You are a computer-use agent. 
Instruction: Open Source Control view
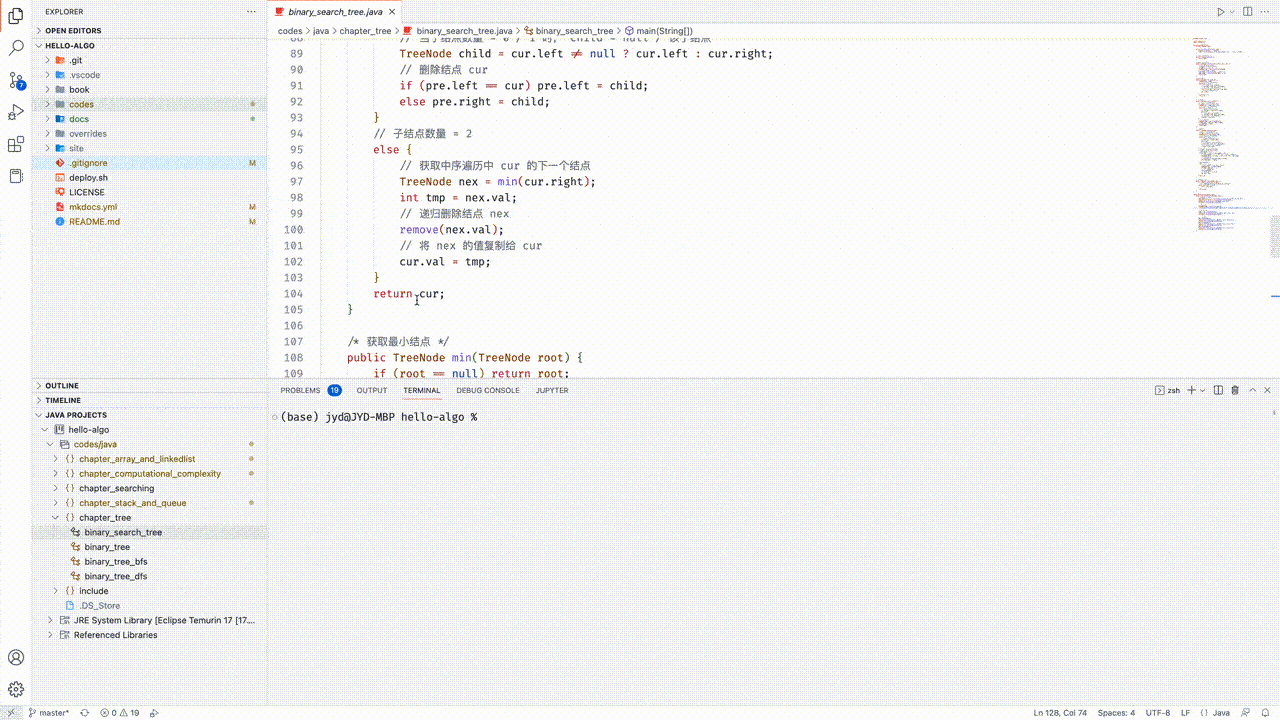coord(15,79)
